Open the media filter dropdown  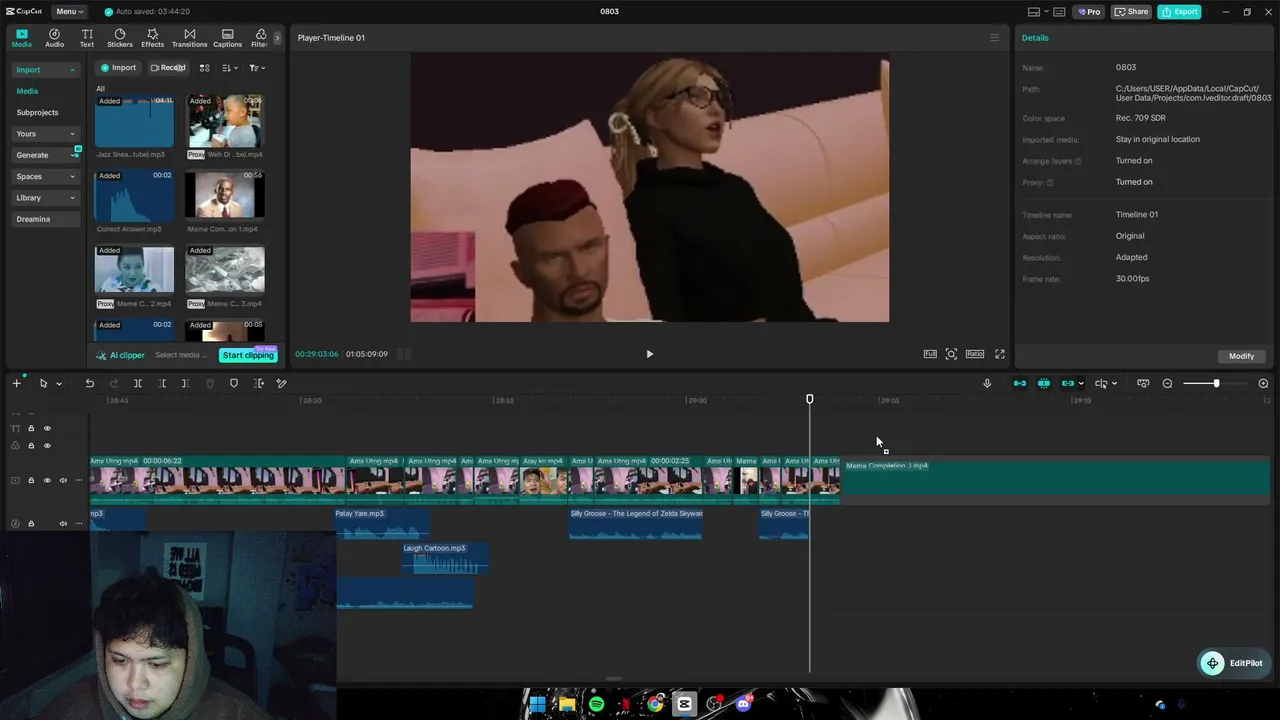[x=257, y=68]
